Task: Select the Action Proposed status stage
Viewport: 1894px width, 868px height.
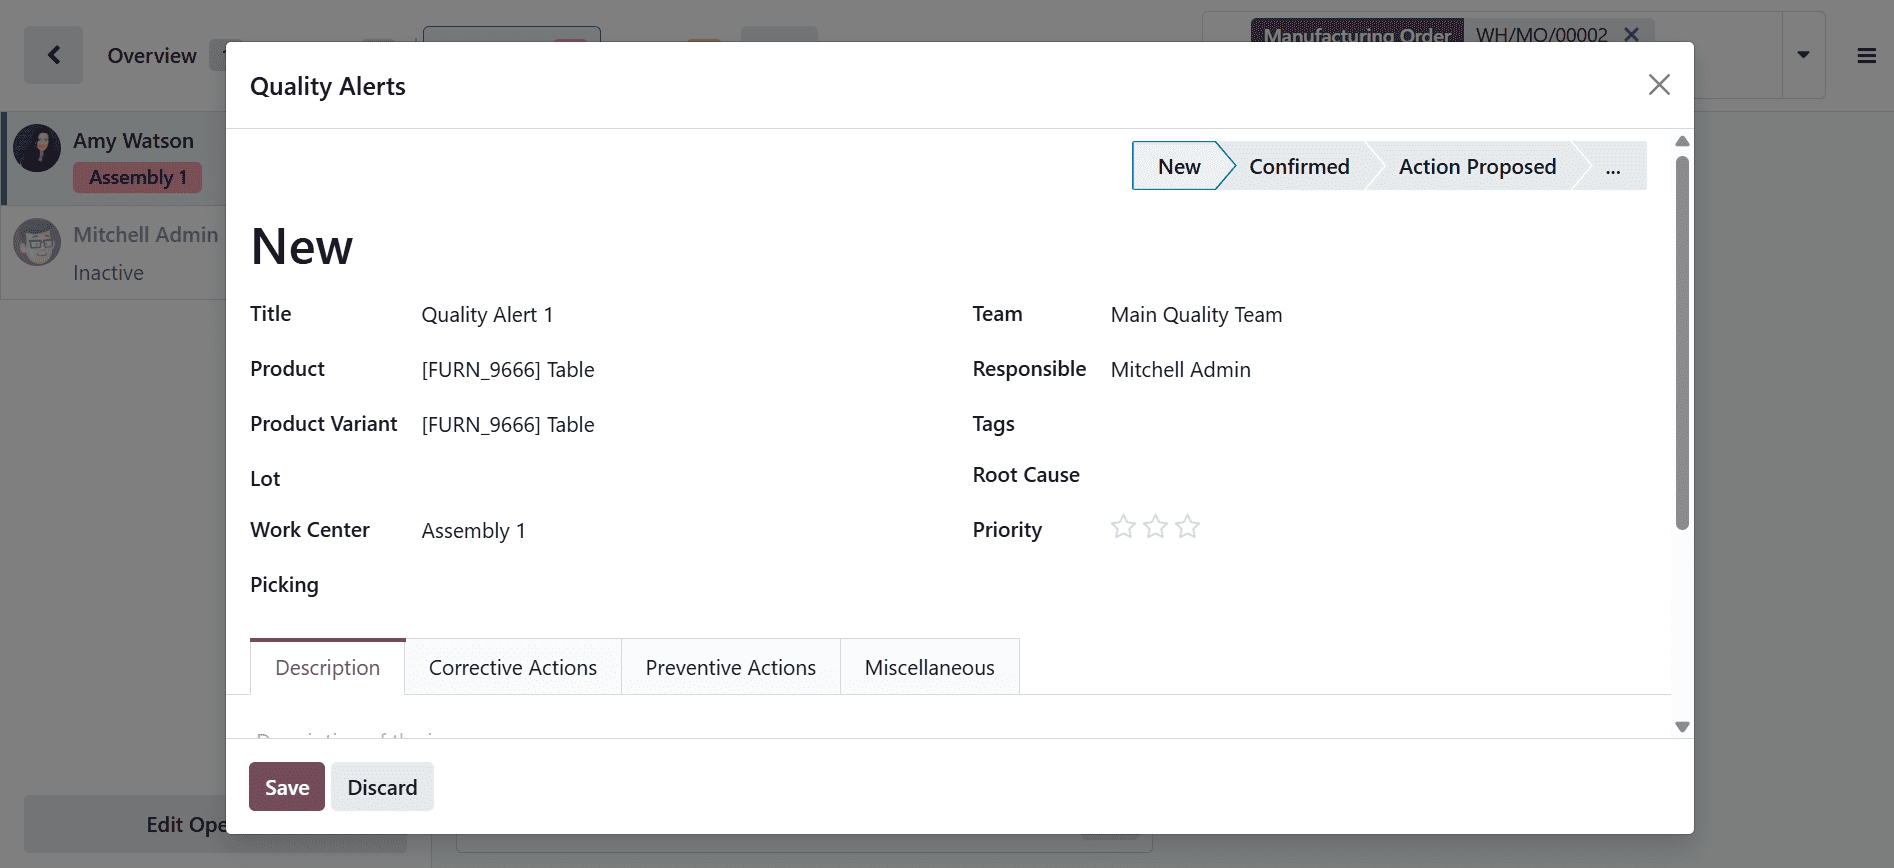Action: 1477,166
